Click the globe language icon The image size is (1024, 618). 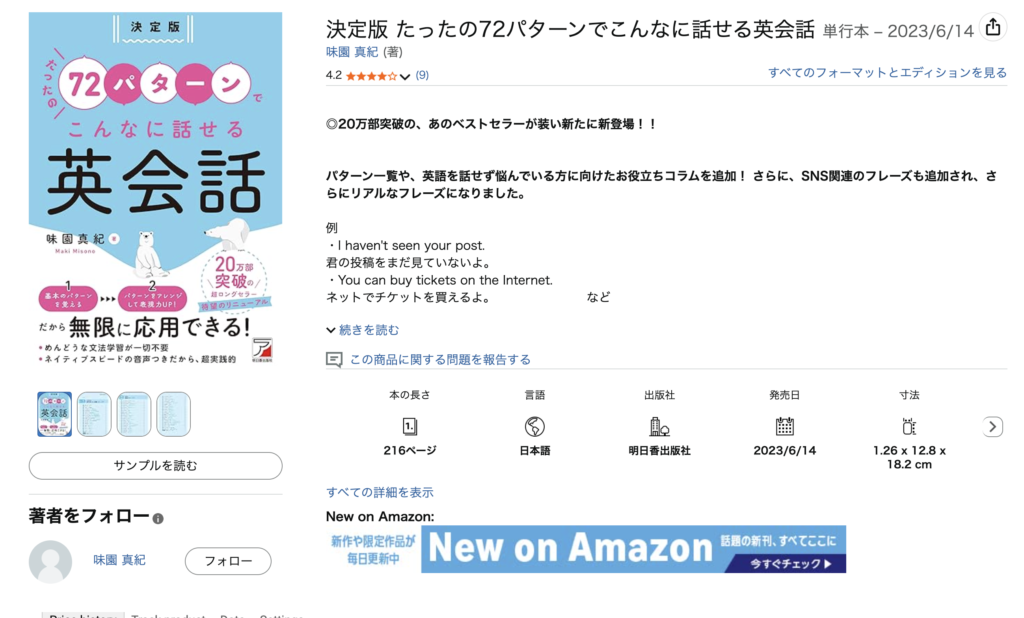[534, 427]
